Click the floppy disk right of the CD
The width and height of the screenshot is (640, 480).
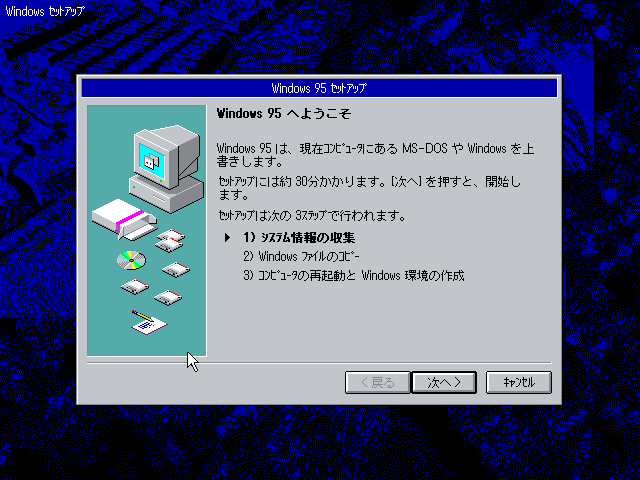pos(176,269)
